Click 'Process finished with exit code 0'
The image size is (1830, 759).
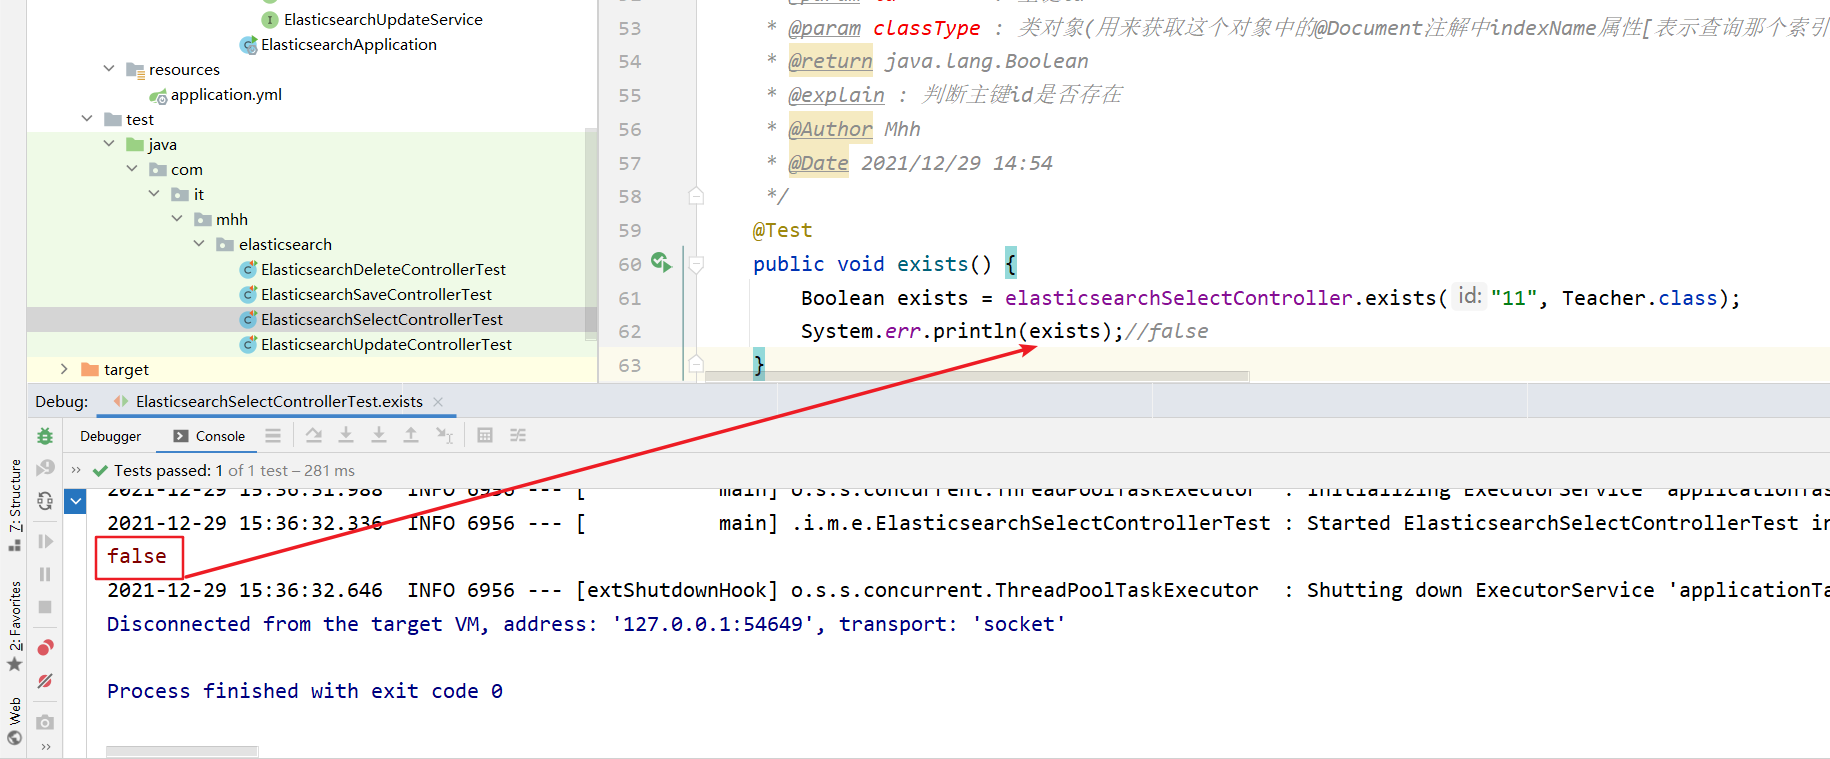point(305,691)
